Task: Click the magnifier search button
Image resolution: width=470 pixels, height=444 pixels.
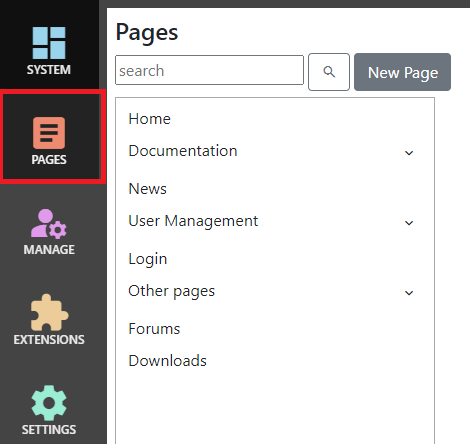Action: [x=329, y=72]
